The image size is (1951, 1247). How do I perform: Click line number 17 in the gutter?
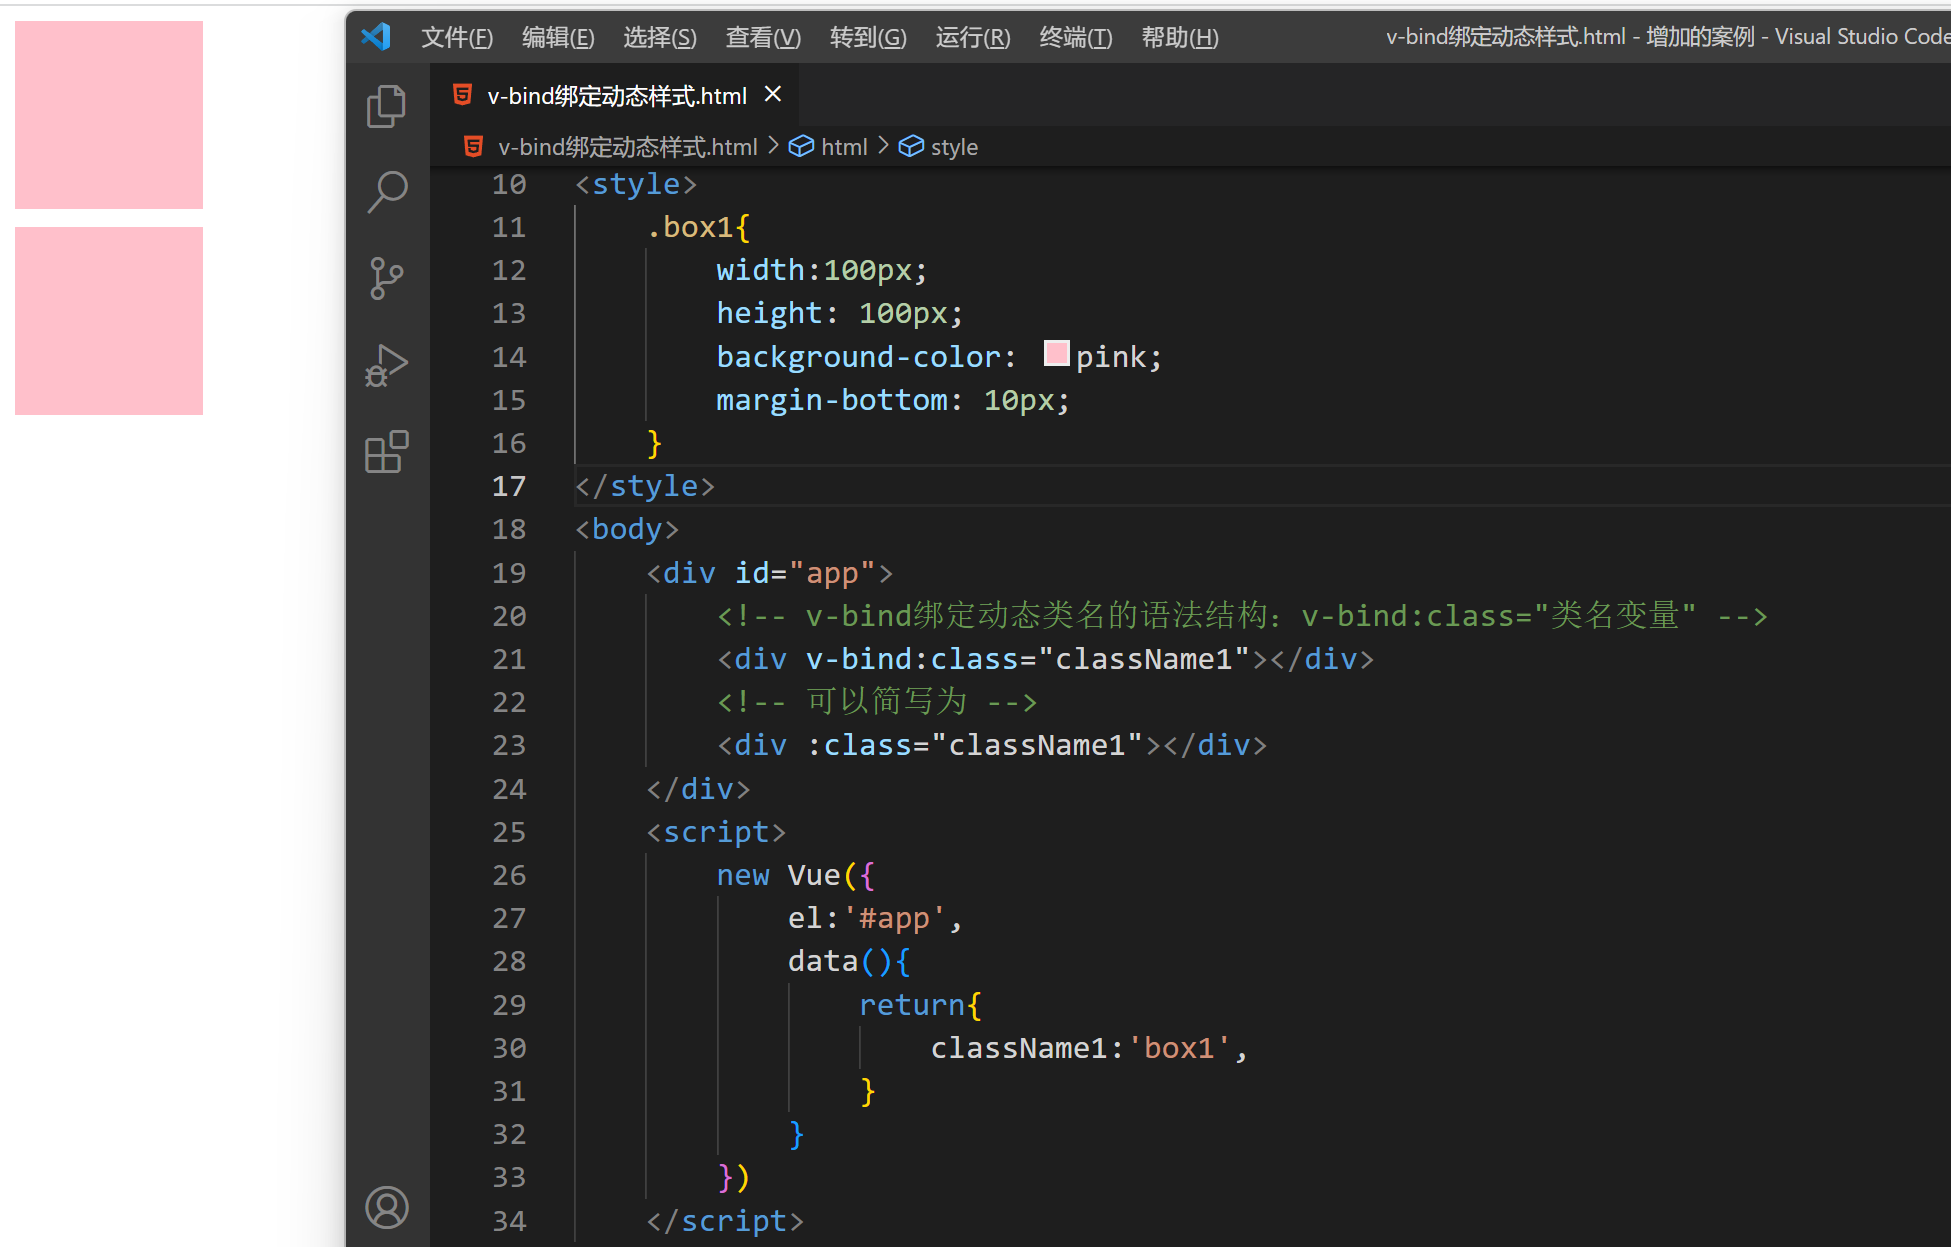pyautogui.click(x=508, y=486)
